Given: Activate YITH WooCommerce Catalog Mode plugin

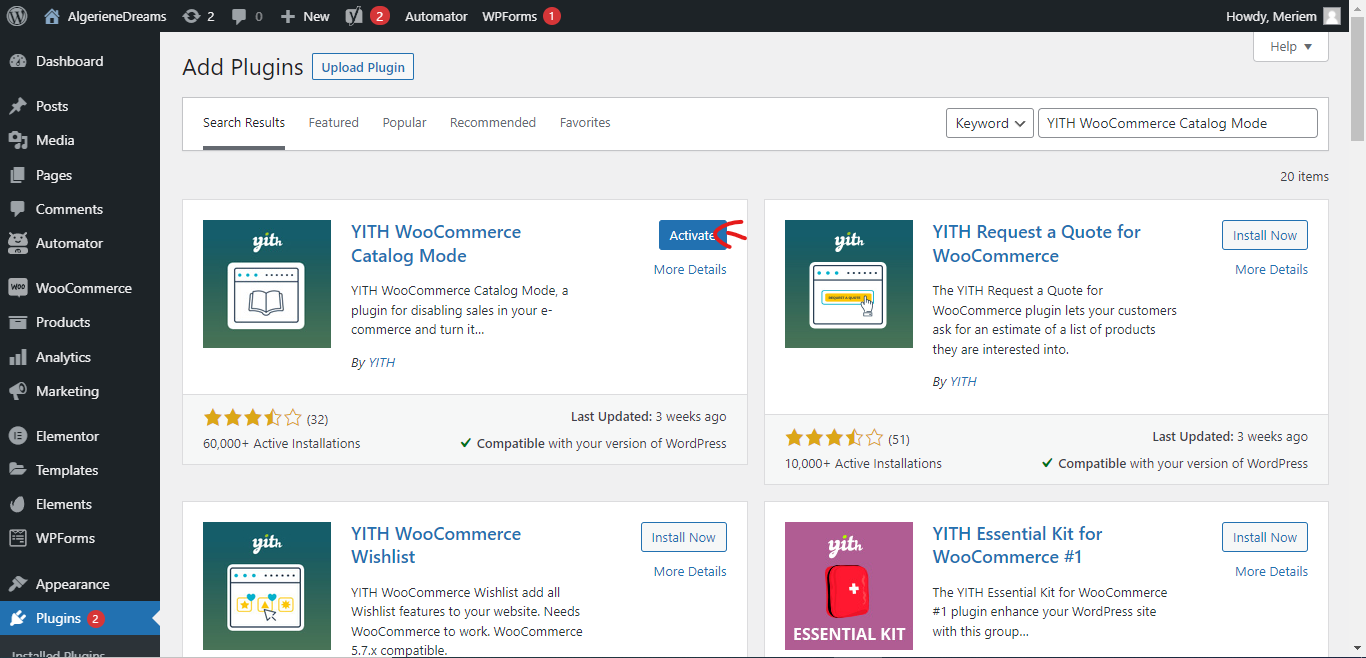Looking at the screenshot, I should (x=693, y=235).
